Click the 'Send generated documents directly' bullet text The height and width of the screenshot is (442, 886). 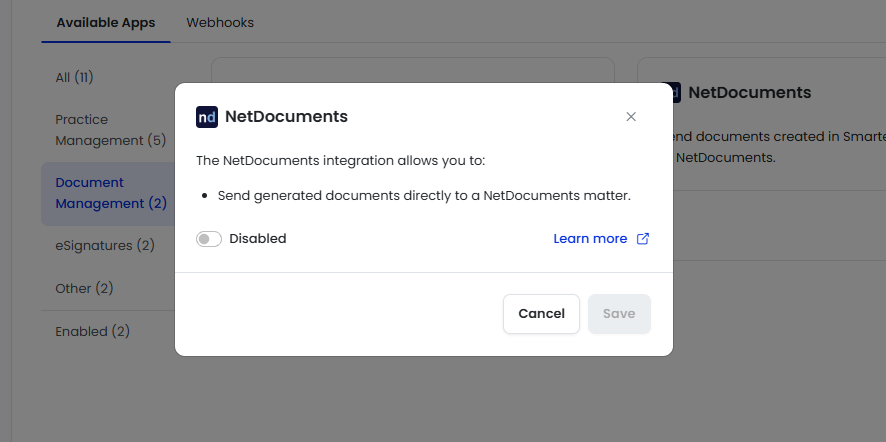(424, 196)
